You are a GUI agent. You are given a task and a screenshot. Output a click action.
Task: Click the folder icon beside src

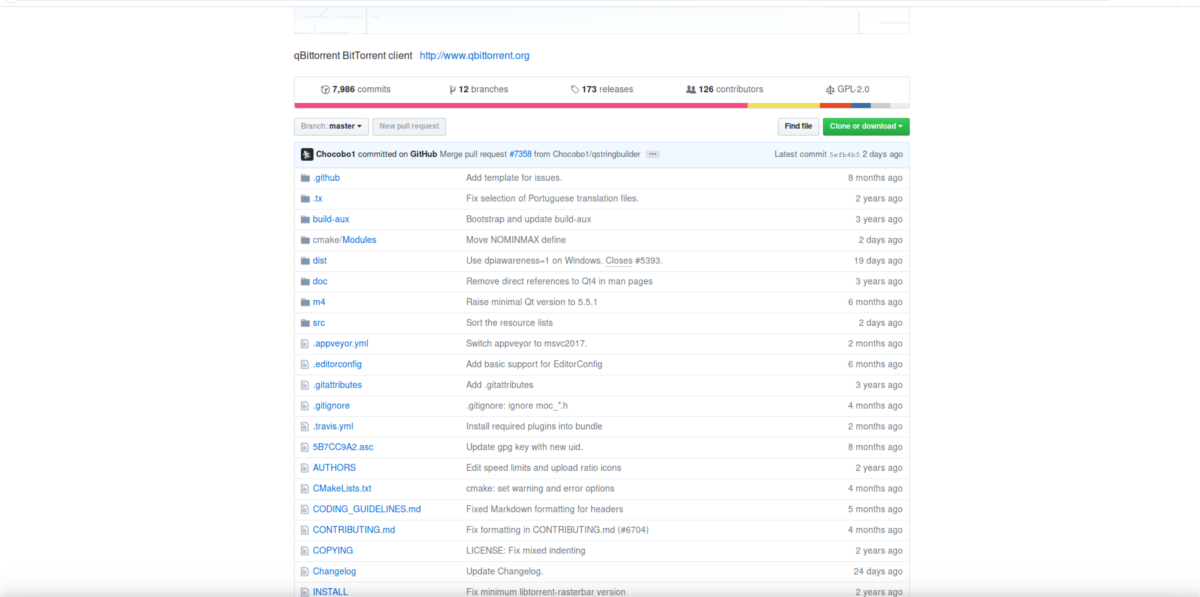(305, 323)
